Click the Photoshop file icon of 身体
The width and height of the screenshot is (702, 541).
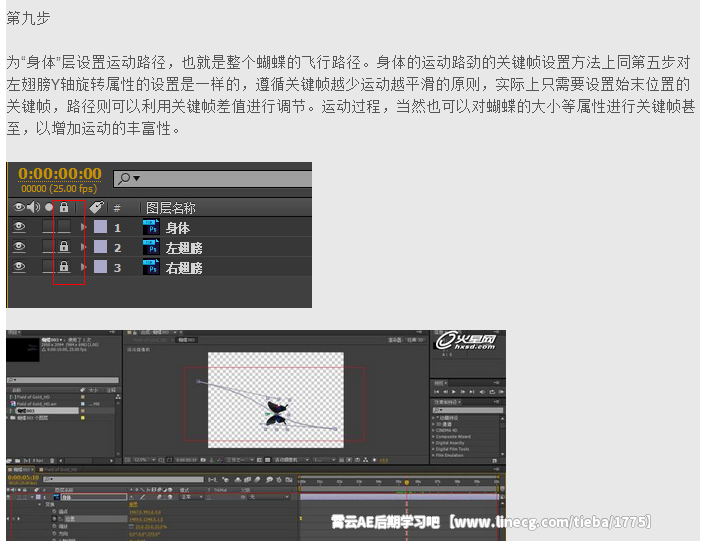[150, 228]
